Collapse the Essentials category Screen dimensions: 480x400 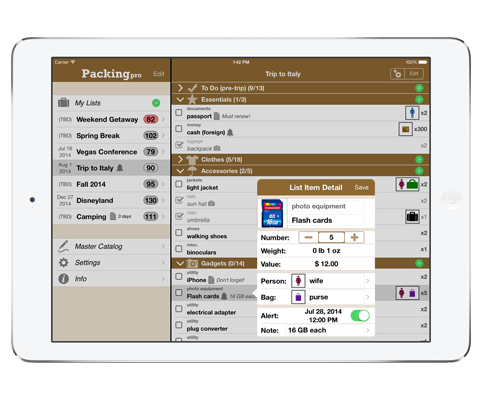coord(180,99)
